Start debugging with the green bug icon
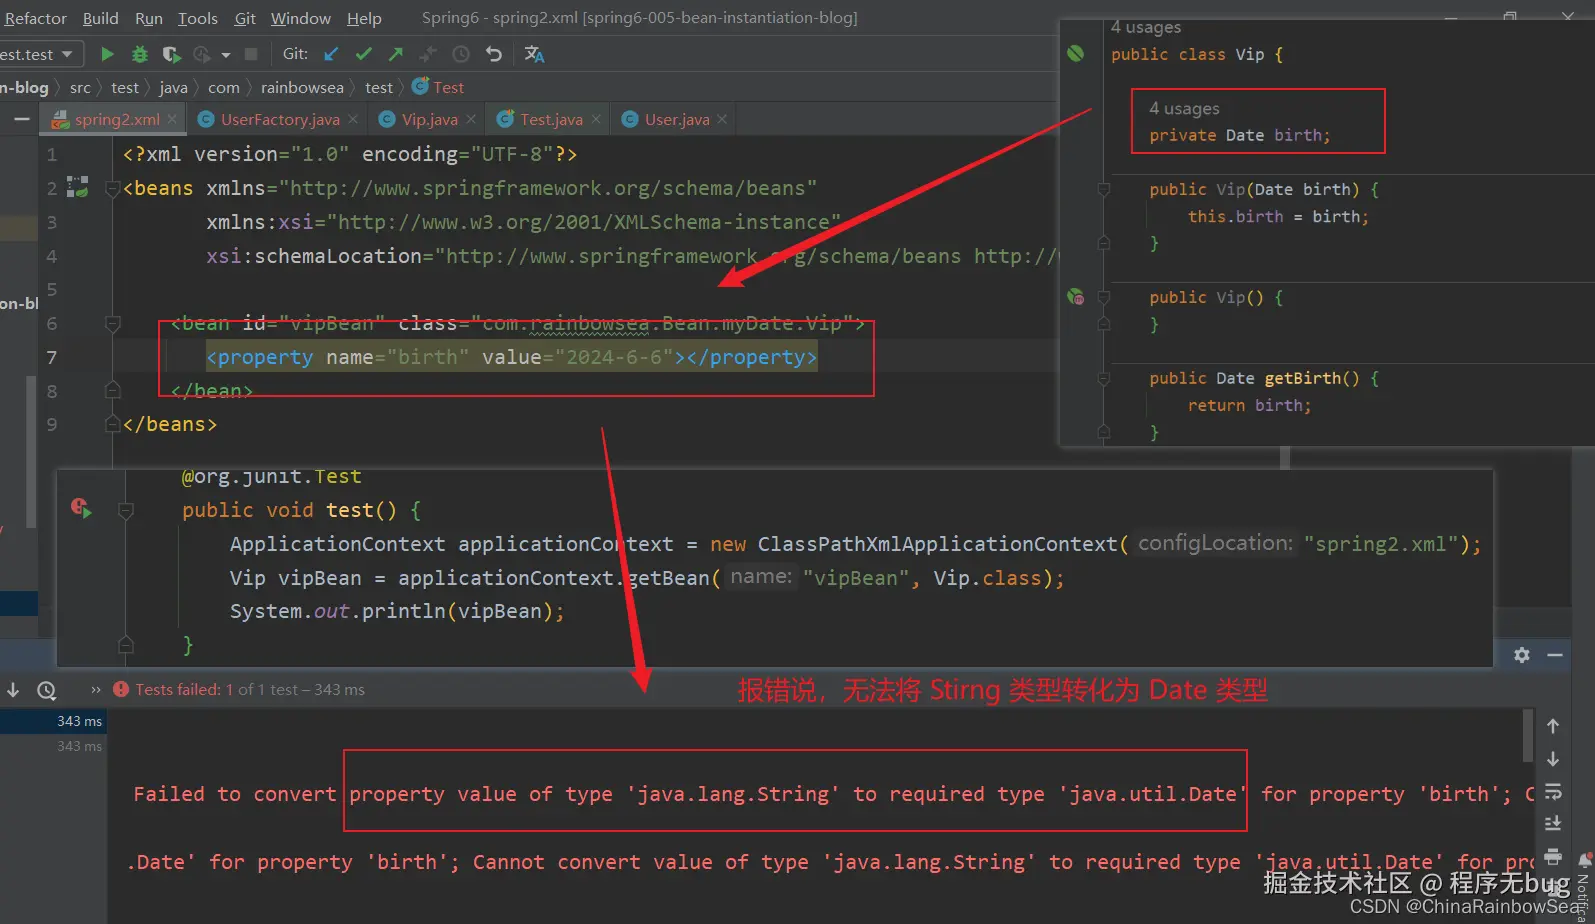The height and width of the screenshot is (924, 1595). (140, 54)
